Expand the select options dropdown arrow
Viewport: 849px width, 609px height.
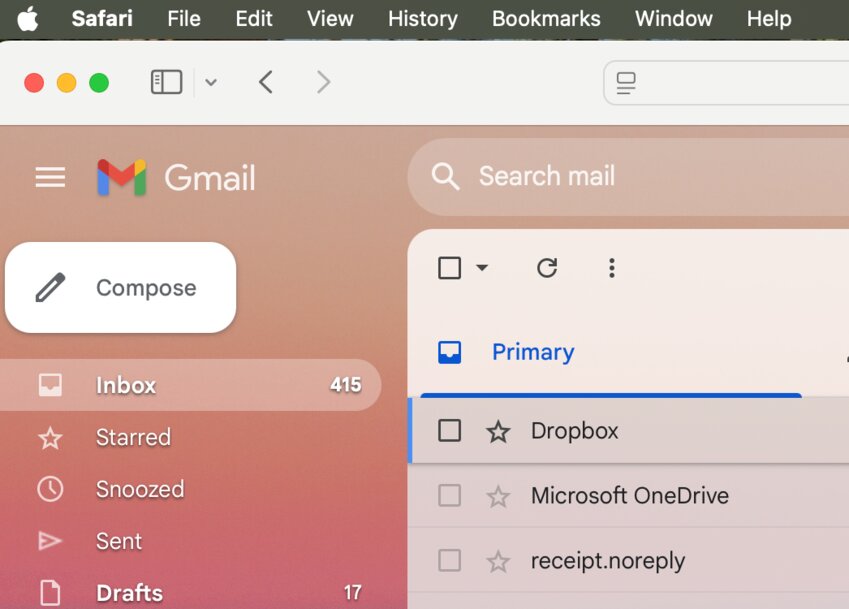coord(482,267)
